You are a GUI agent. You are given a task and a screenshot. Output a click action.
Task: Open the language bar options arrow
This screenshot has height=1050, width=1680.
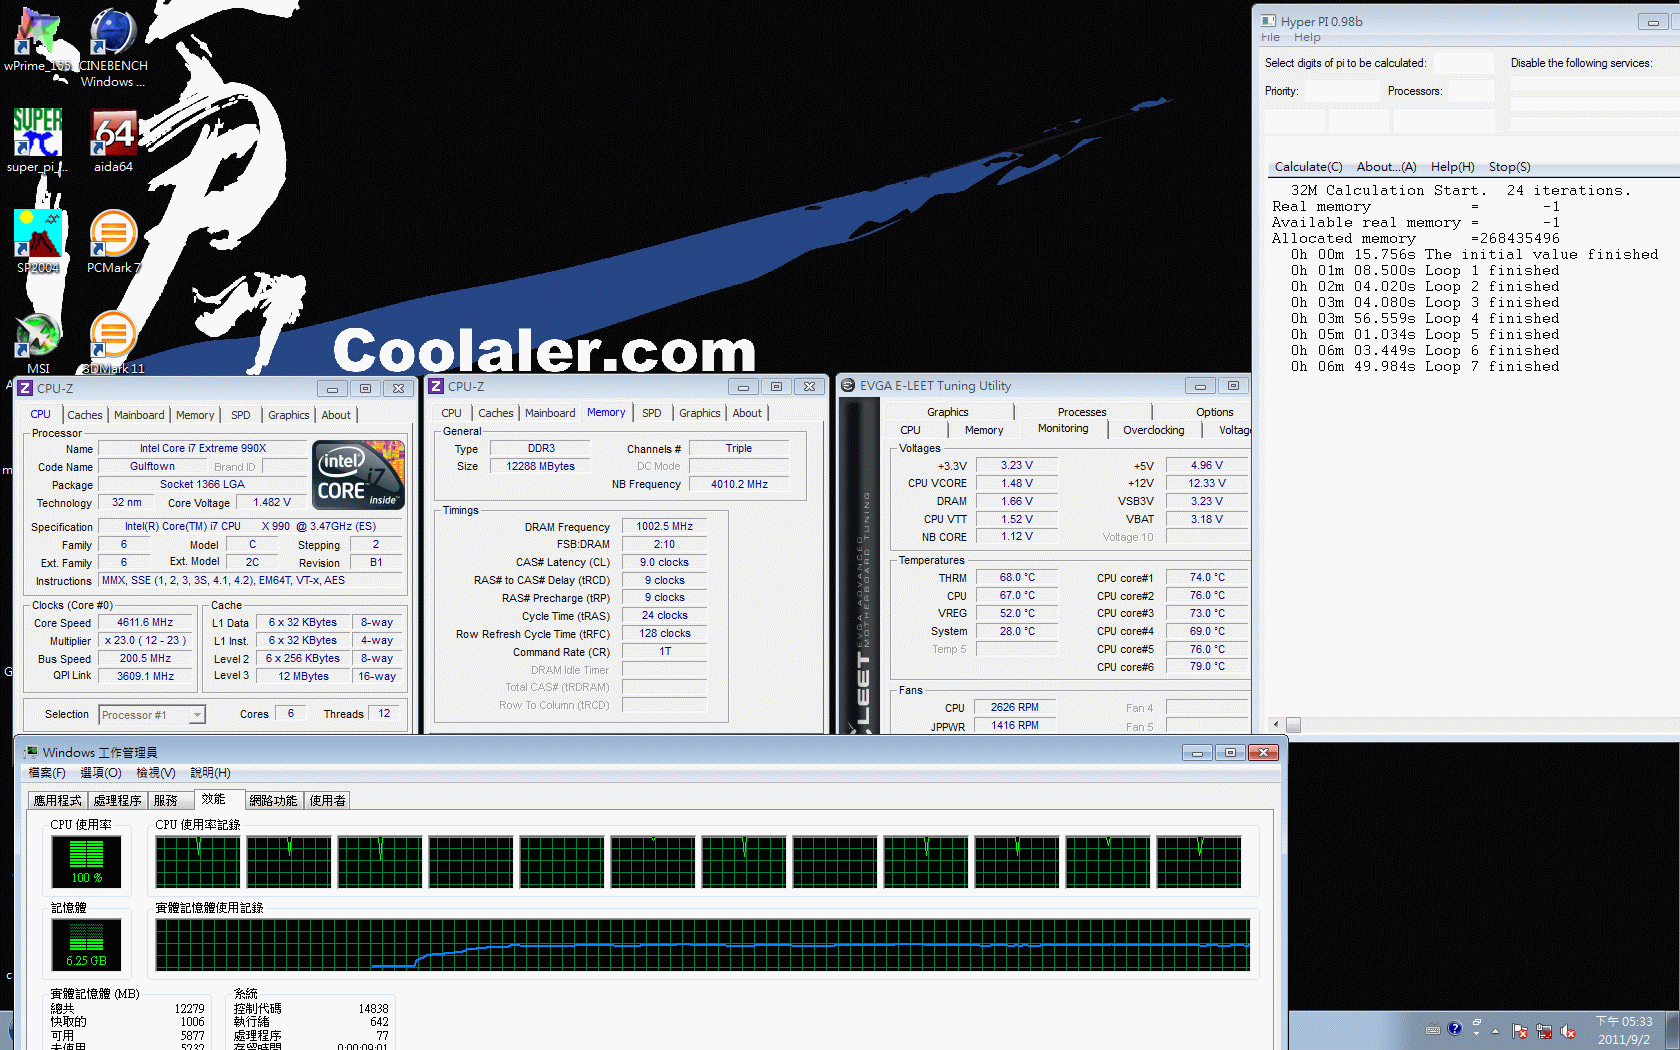[x=1477, y=1033]
